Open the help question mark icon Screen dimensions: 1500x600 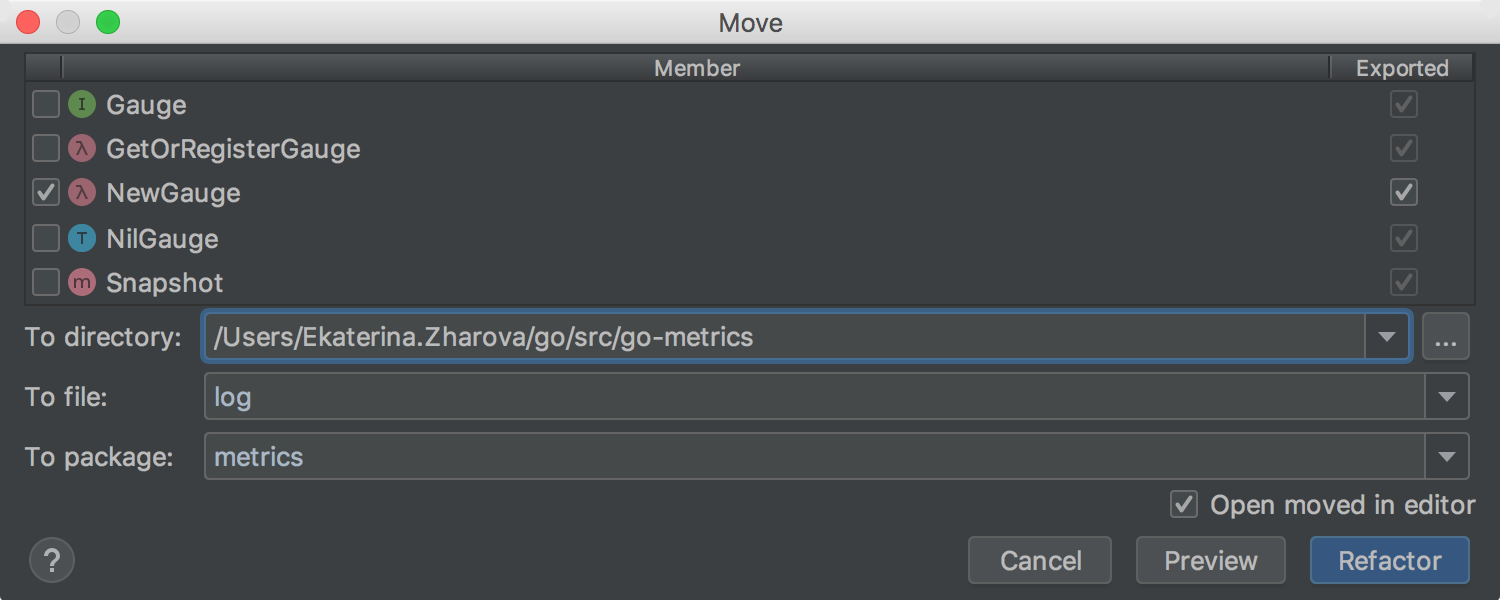52,559
